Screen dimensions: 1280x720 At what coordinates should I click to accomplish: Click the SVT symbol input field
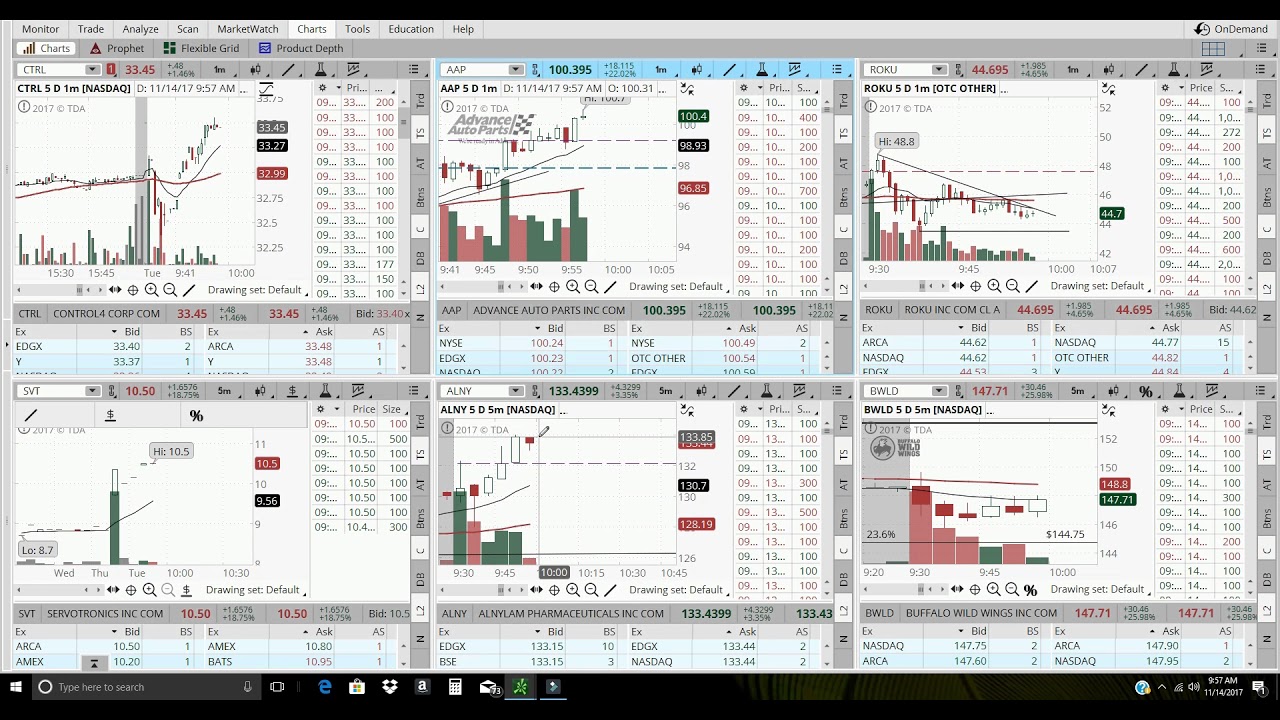[x=52, y=391]
